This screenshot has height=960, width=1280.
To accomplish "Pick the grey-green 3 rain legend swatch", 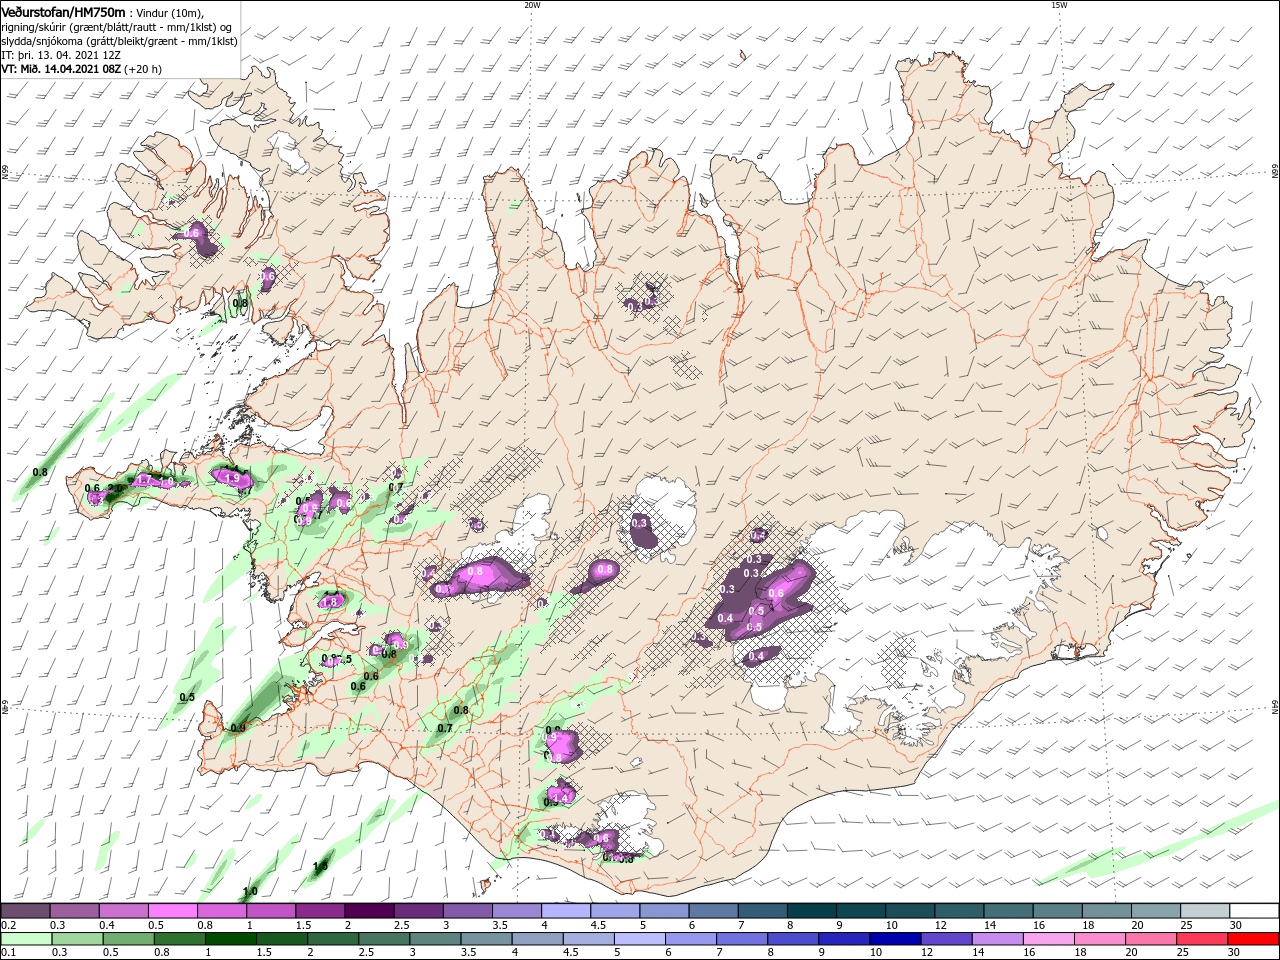I will click(x=435, y=939).
